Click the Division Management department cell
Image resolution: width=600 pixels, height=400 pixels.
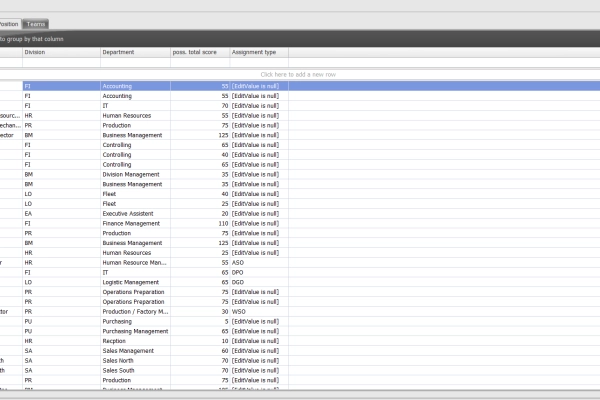click(x=135, y=175)
